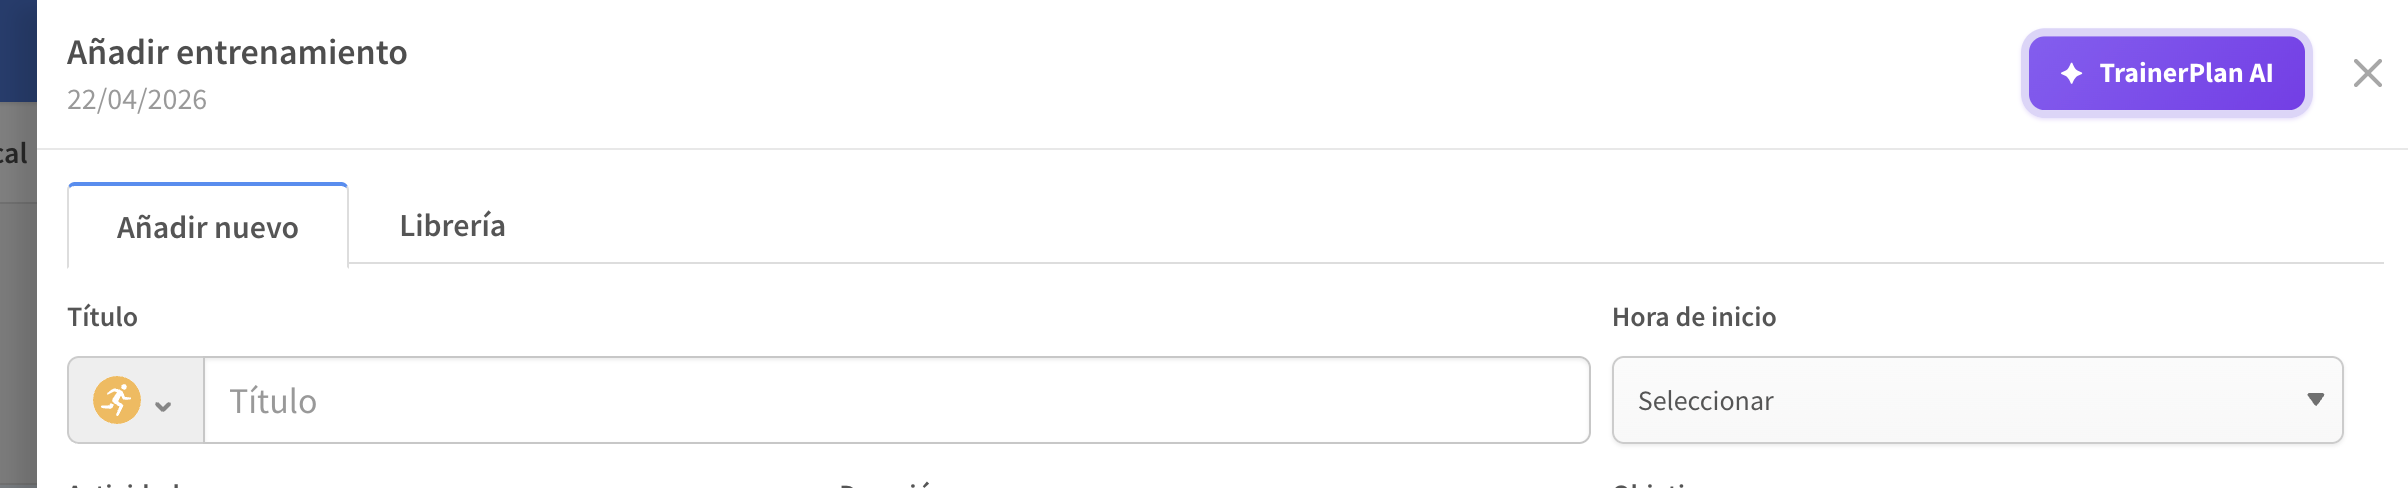Image resolution: width=2408 pixels, height=488 pixels.
Task: Select the Añadir nuevo tab
Action: click(x=208, y=228)
